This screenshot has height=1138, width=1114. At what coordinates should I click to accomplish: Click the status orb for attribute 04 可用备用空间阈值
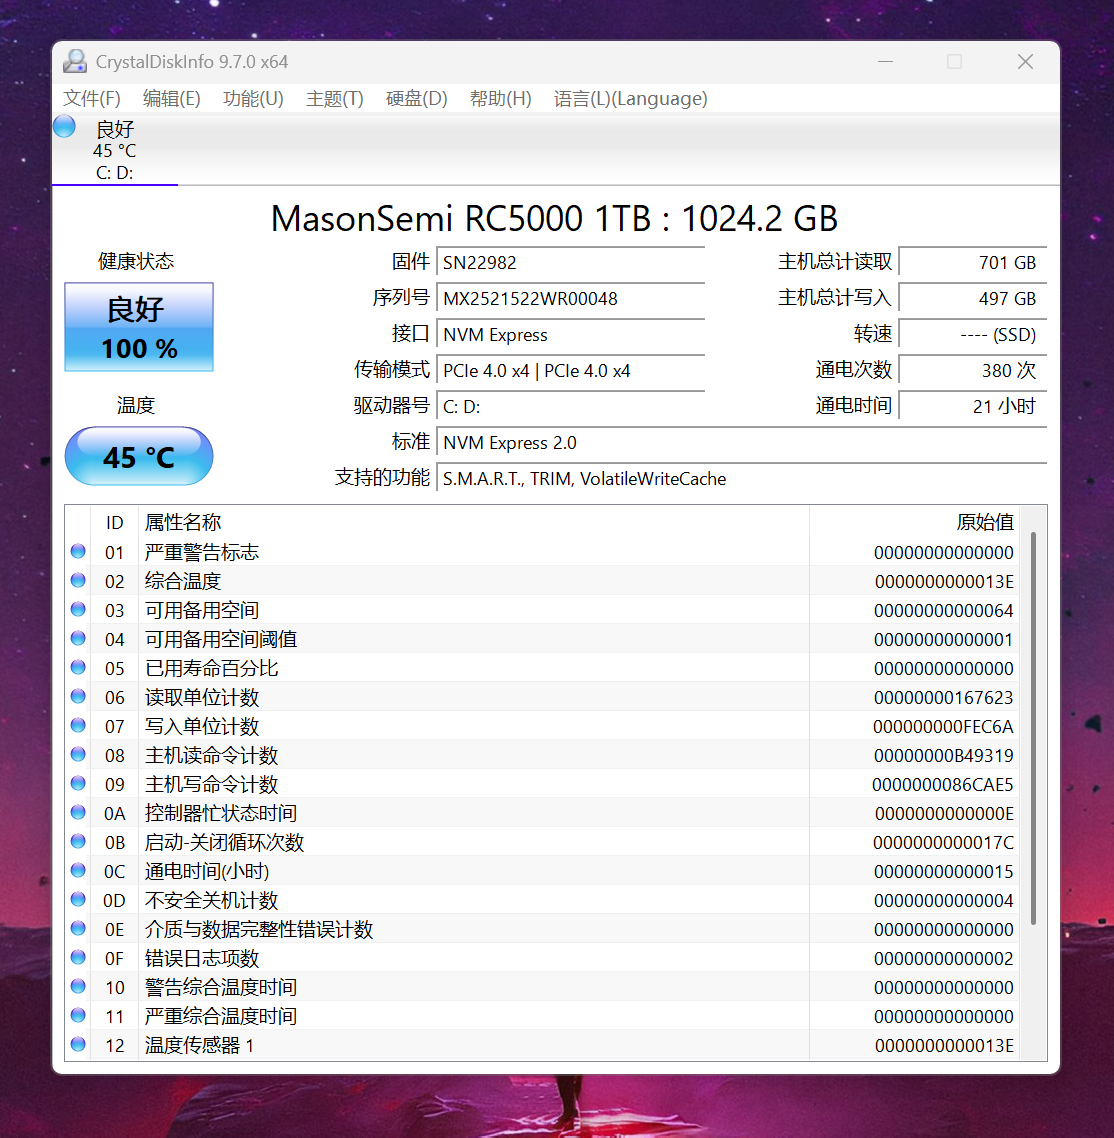[78, 639]
